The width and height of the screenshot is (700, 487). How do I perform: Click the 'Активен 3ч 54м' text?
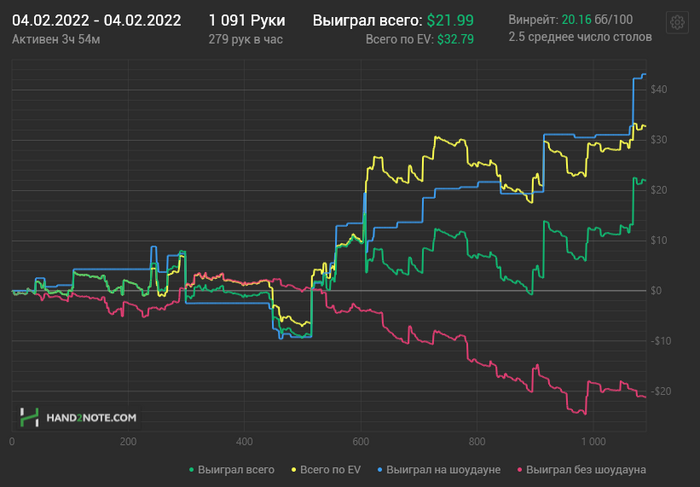56,40
